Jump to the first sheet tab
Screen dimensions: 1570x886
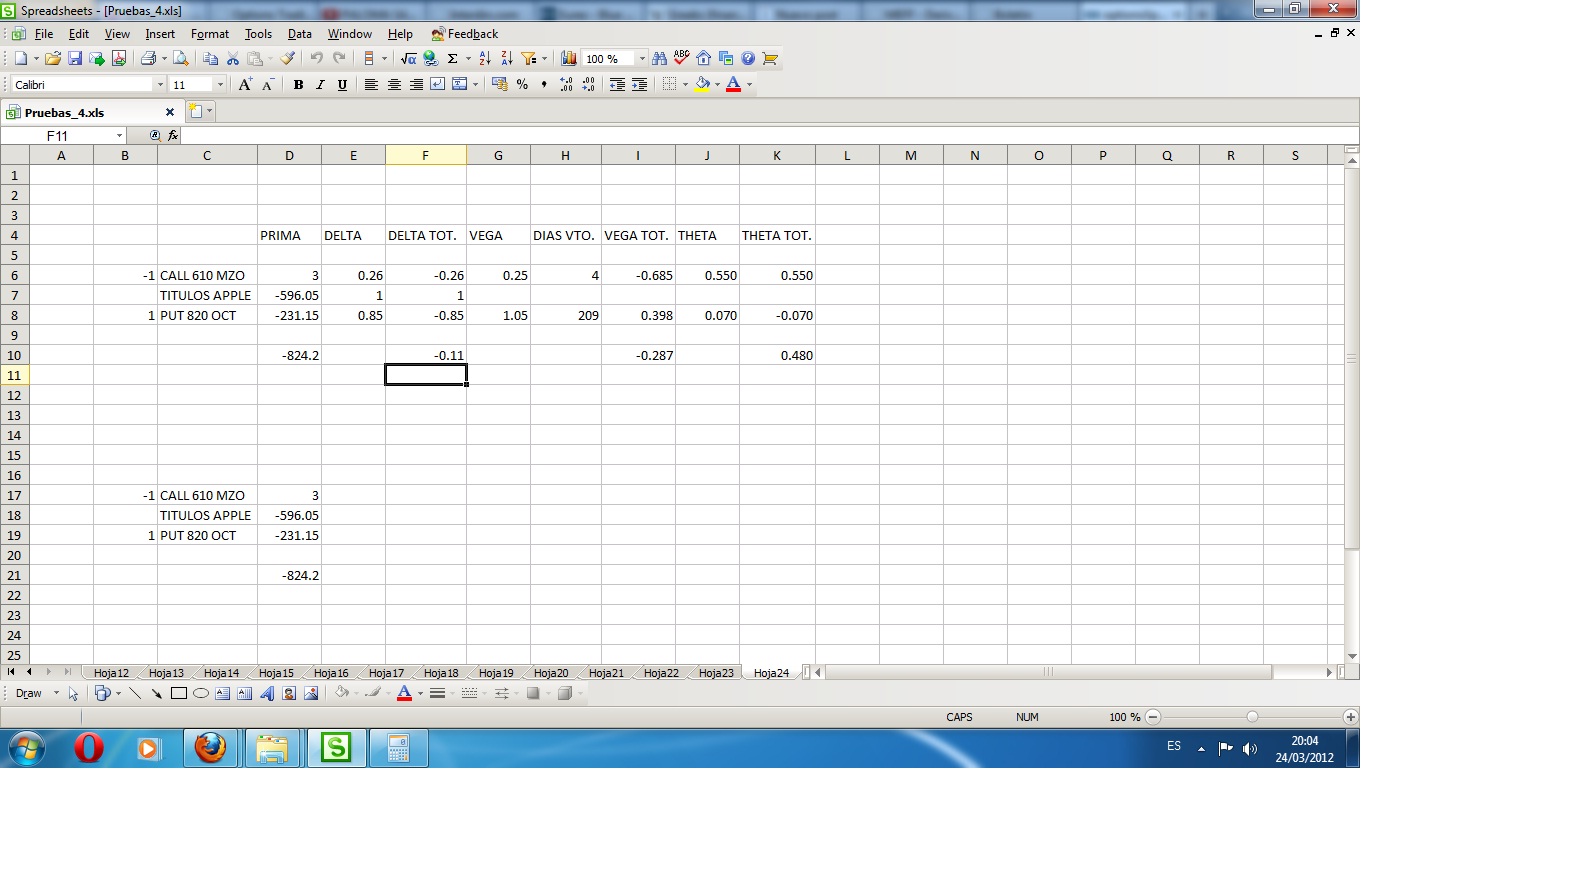11,672
